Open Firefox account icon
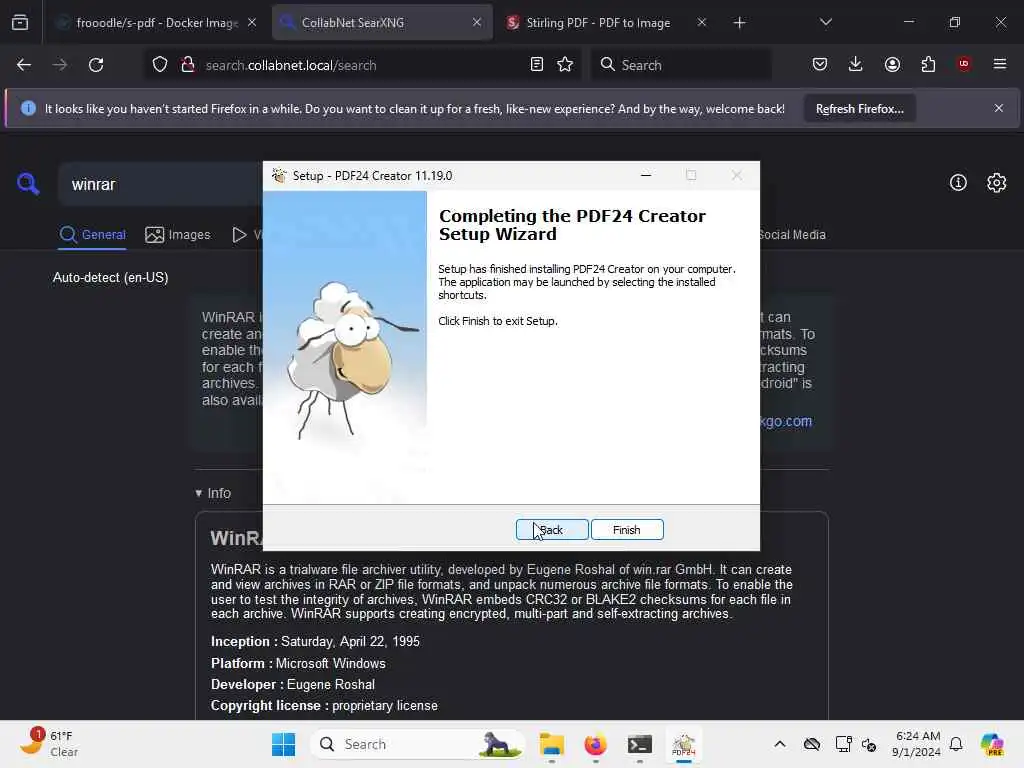This screenshot has height=768, width=1024. 892,65
